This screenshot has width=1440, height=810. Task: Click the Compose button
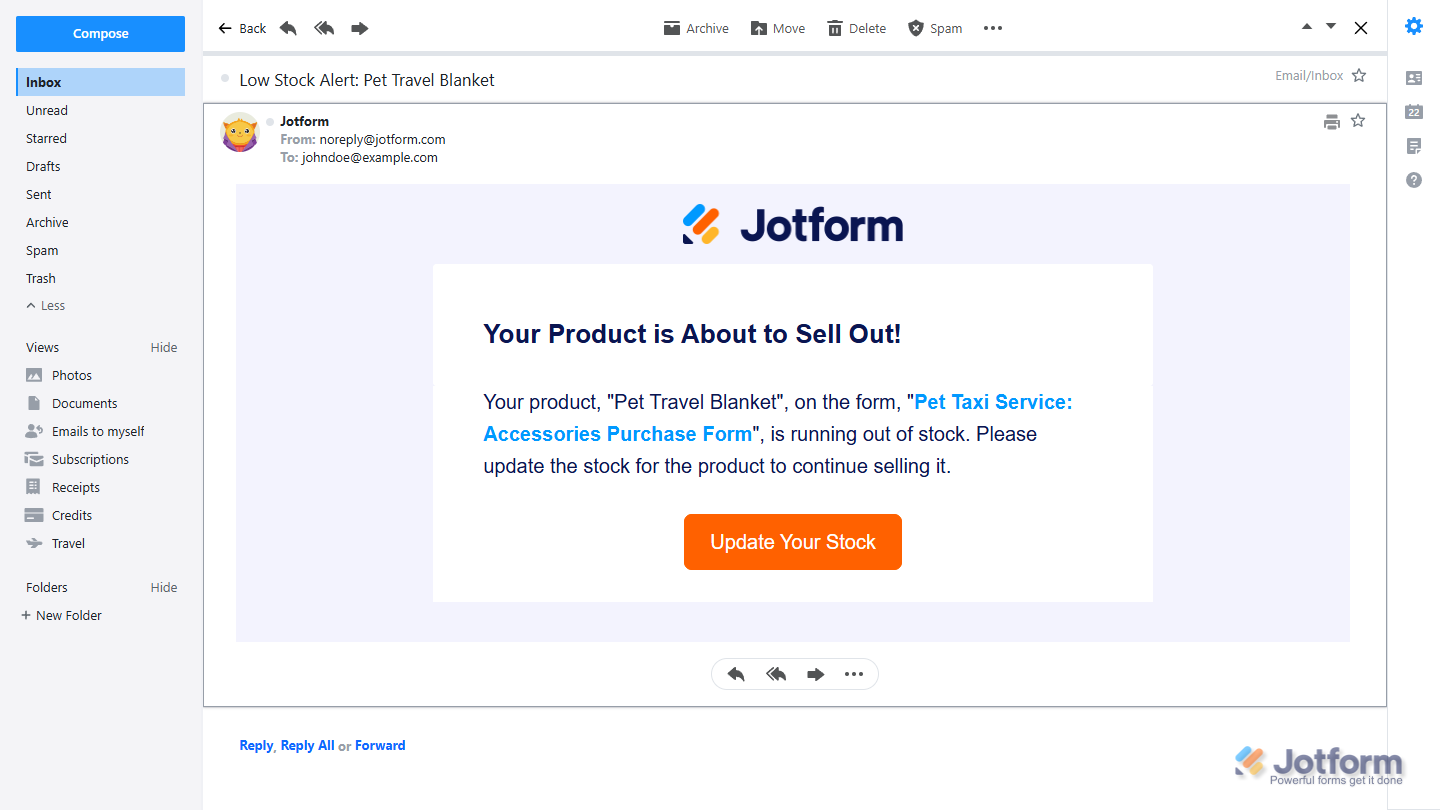click(100, 34)
